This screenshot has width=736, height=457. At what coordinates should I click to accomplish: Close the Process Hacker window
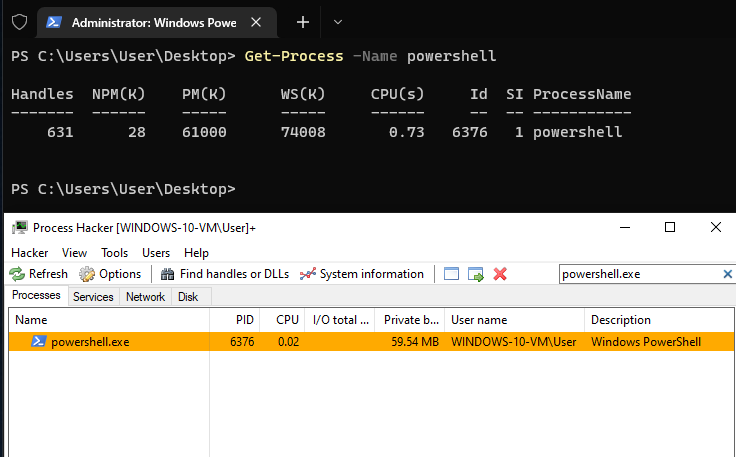(715, 228)
